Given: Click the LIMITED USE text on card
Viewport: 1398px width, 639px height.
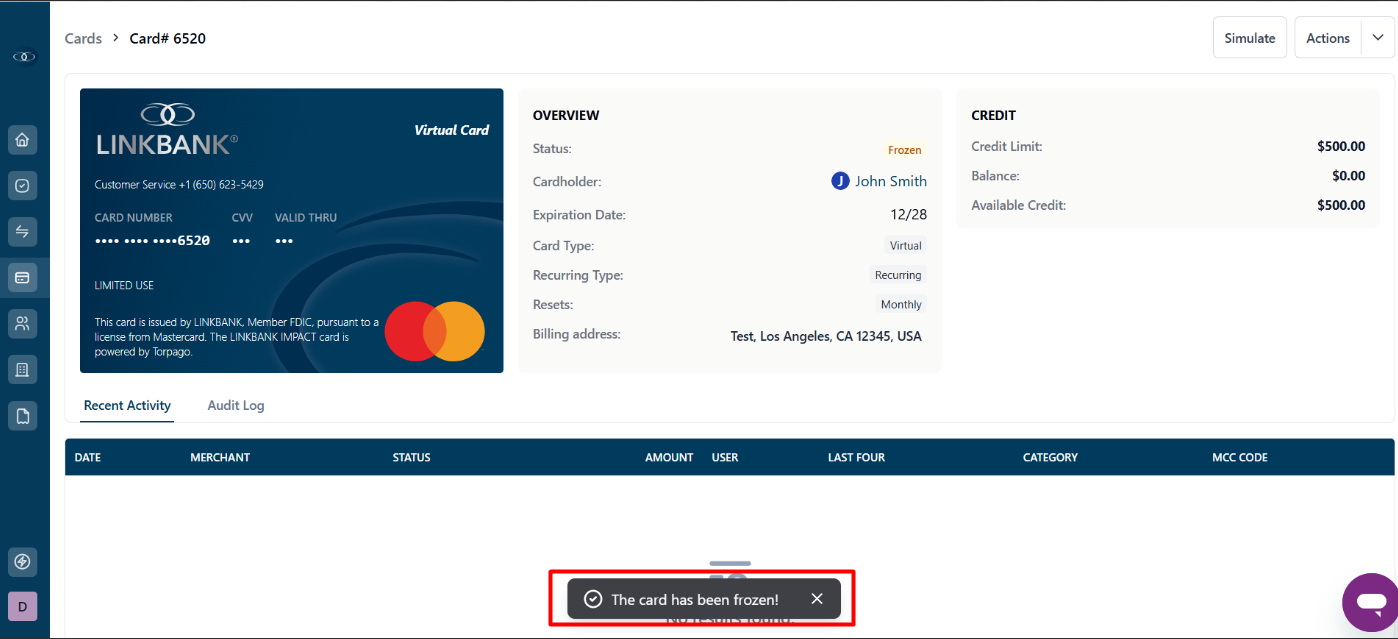Looking at the screenshot, I should [124, 285].
